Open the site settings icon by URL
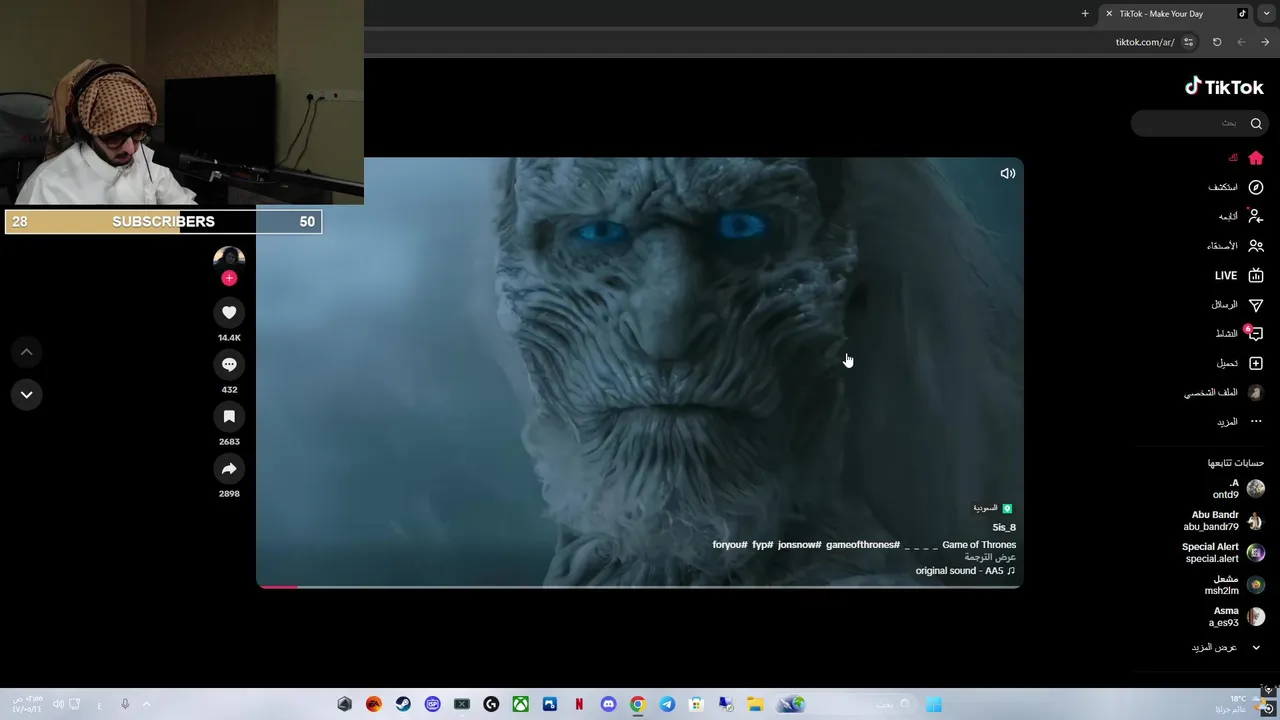Screen dimensions: 1280x720 (x=1188, y=42)
